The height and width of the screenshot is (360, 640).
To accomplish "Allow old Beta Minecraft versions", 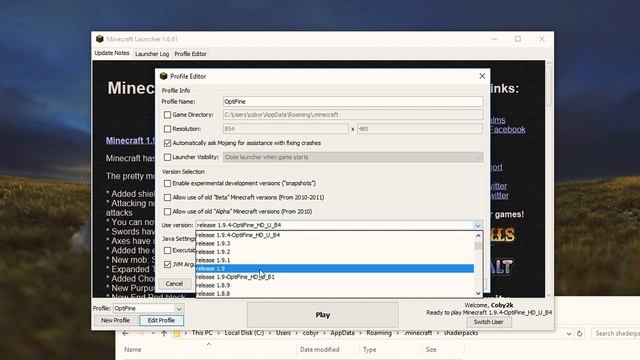I will click(x=167, y=198).
